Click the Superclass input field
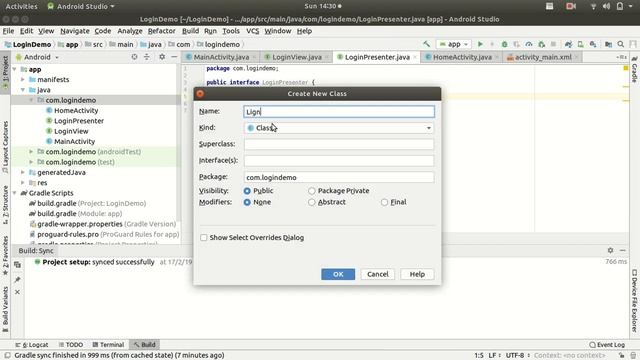This screenshot has height=360, width=640. click(339, 144)
